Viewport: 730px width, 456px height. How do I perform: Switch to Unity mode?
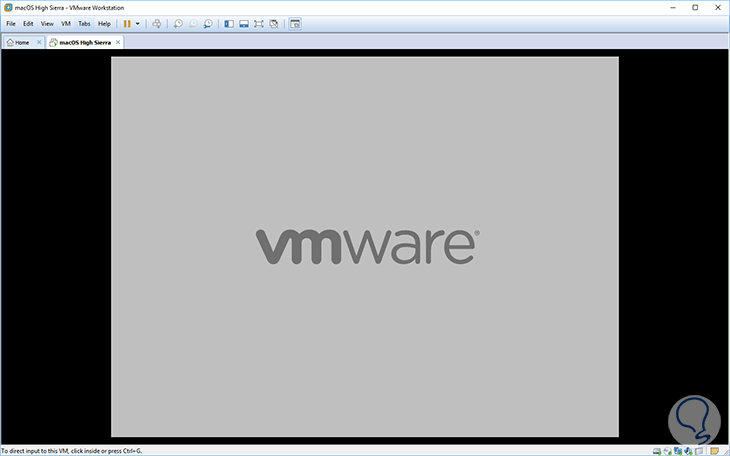274,24
